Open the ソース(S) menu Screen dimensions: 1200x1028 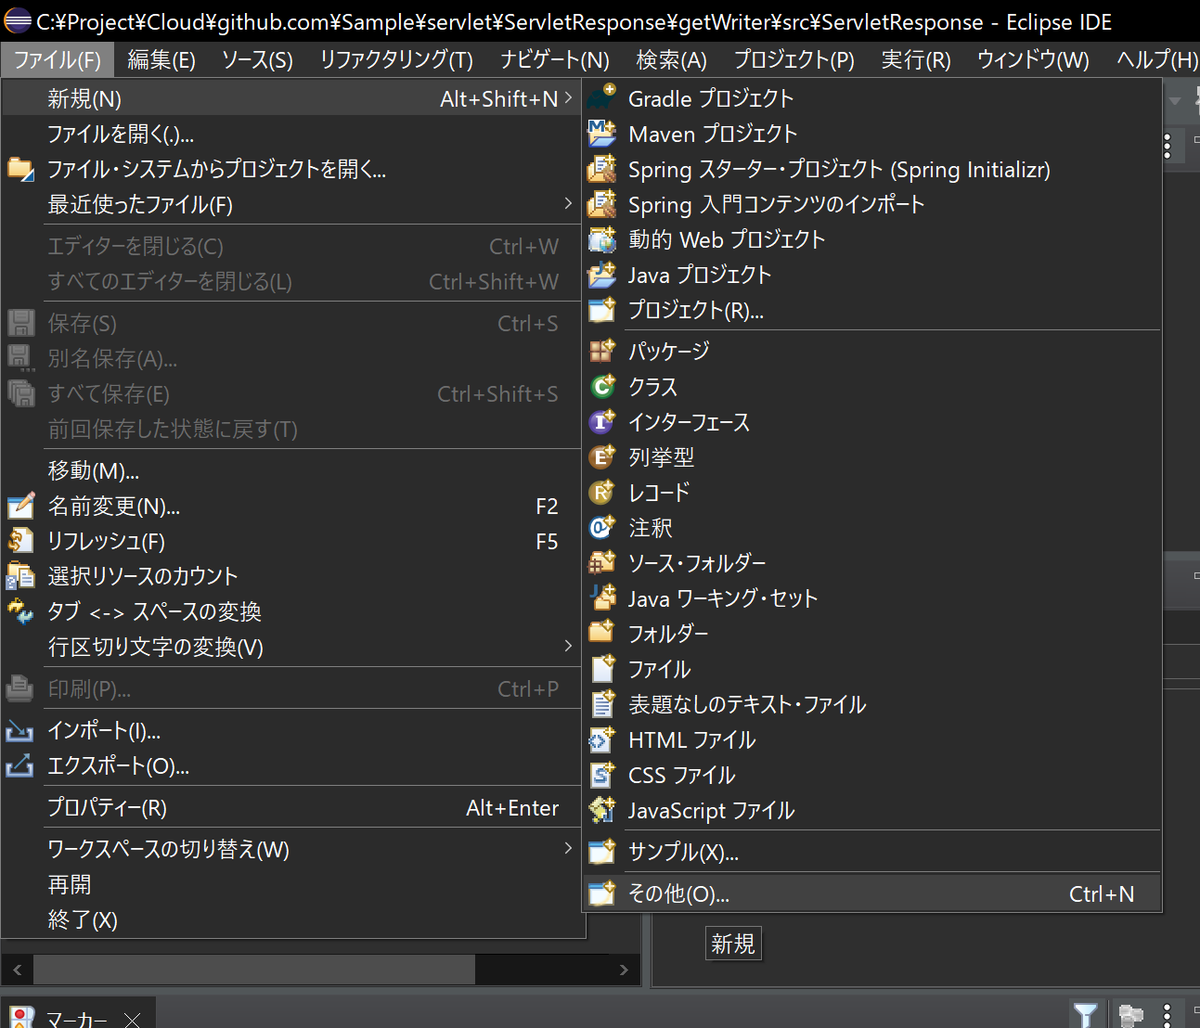pyautogui.click(x=257, y=60)
